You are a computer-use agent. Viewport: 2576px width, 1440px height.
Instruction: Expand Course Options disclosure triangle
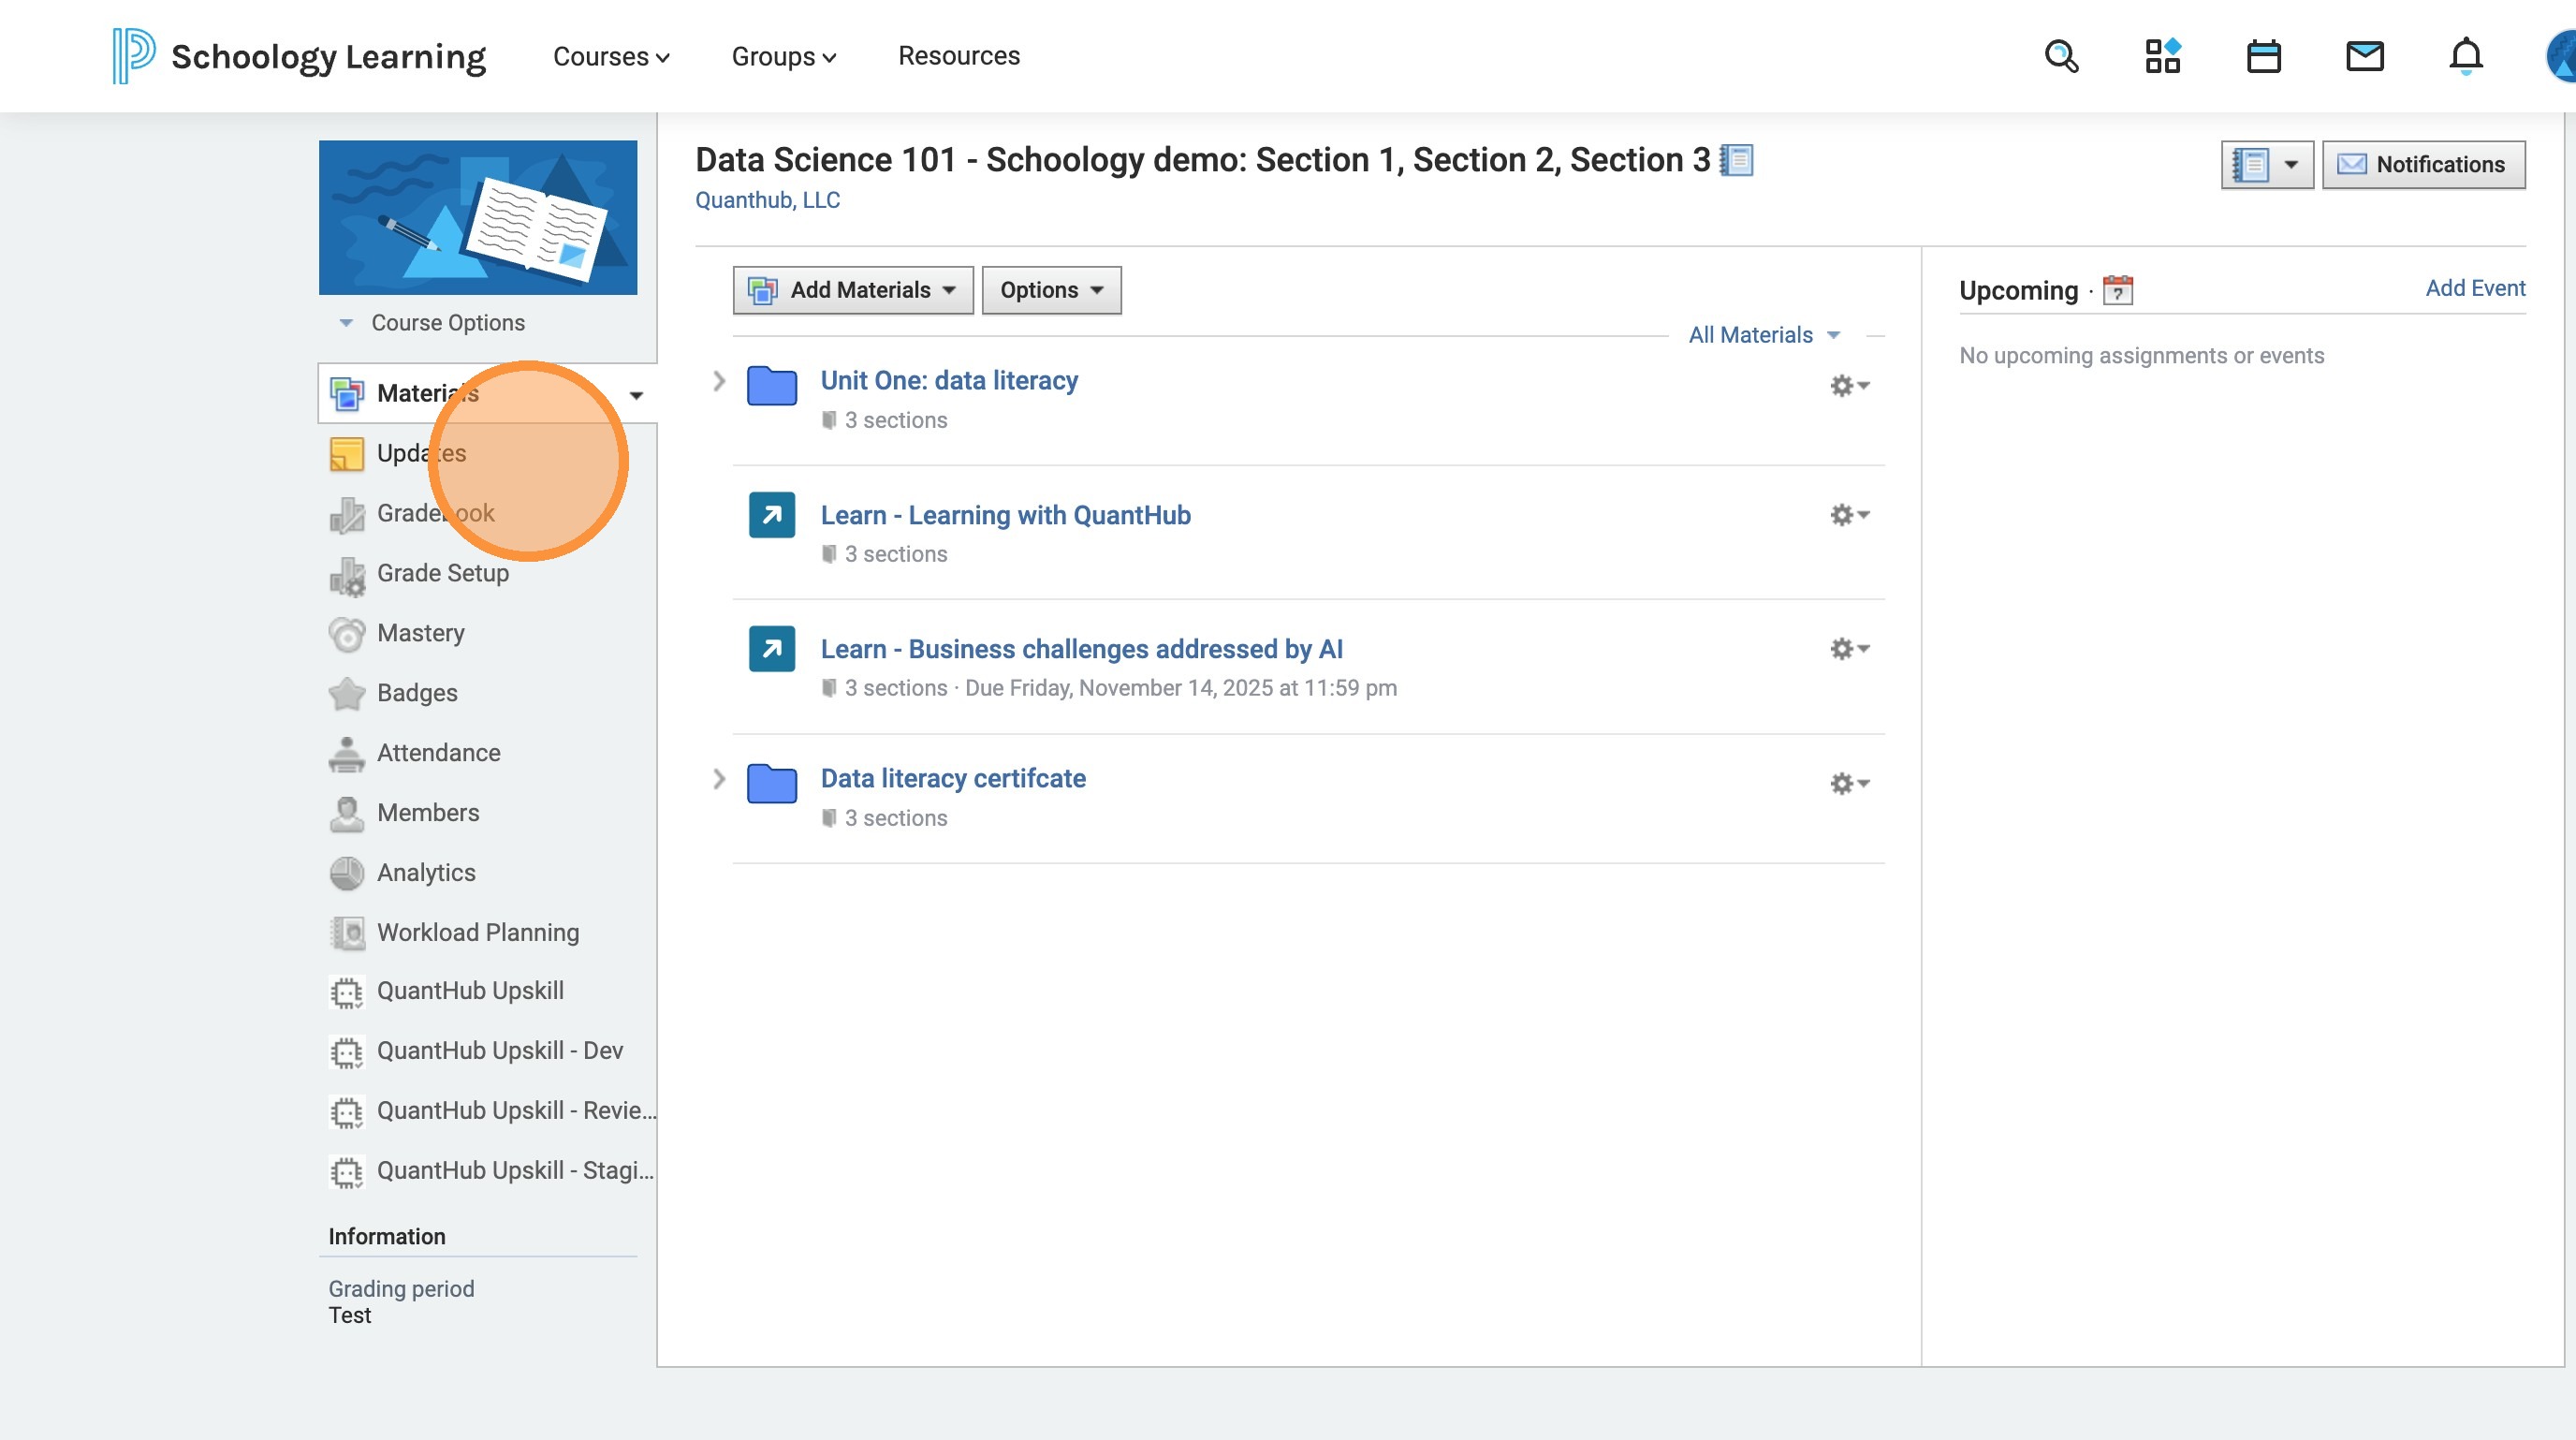coord(346,323)
